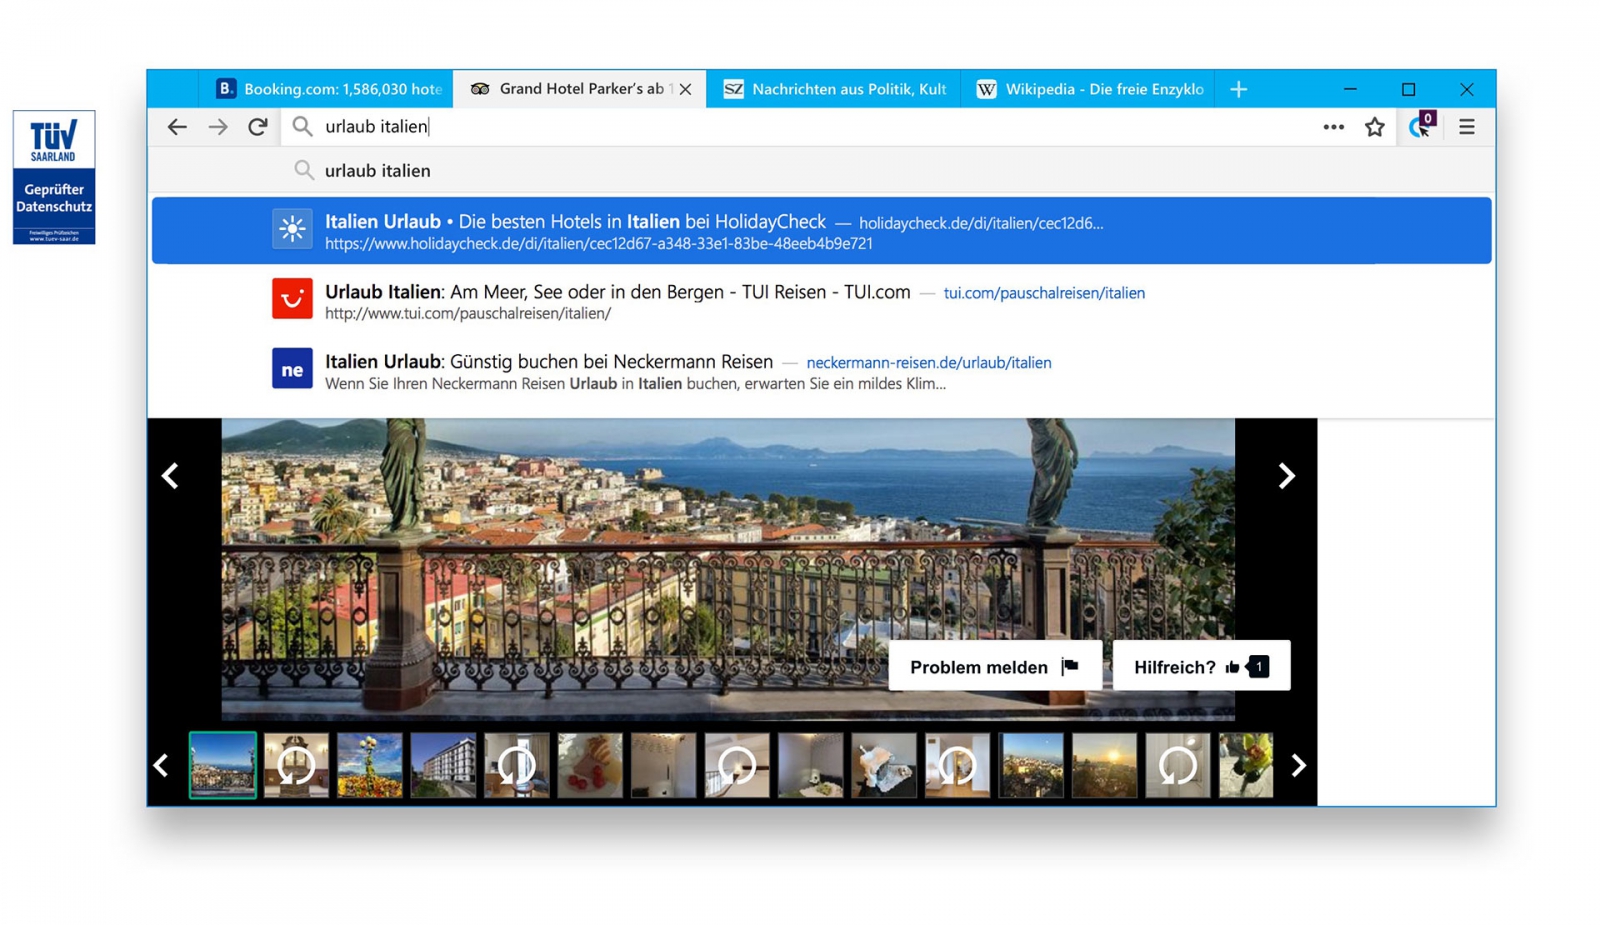
Task: Close the Grand Hotel Parker's tab
Action: [685, 89]
